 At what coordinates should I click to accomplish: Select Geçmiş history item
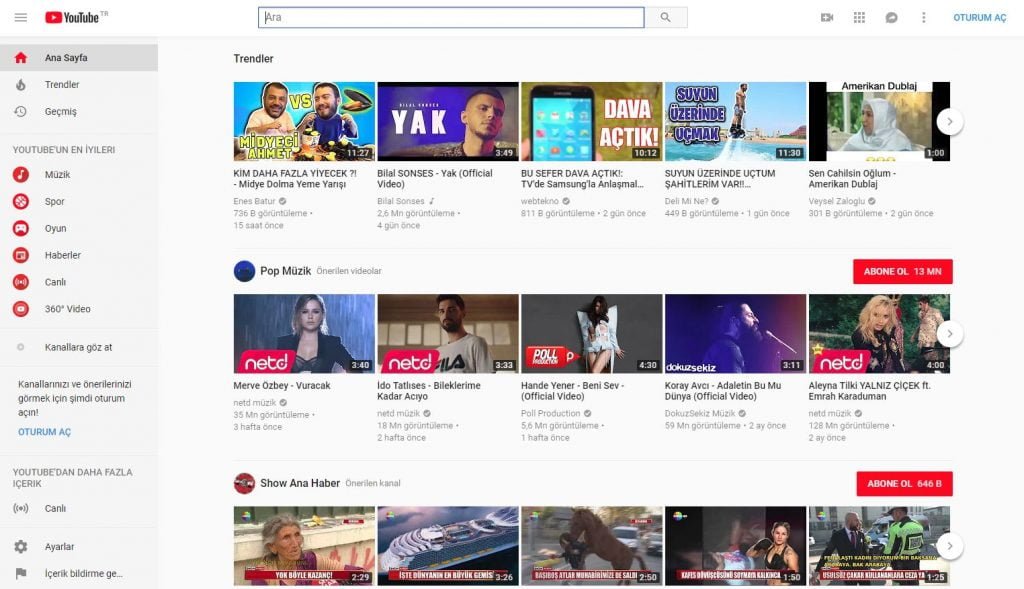tap(60, 112)
